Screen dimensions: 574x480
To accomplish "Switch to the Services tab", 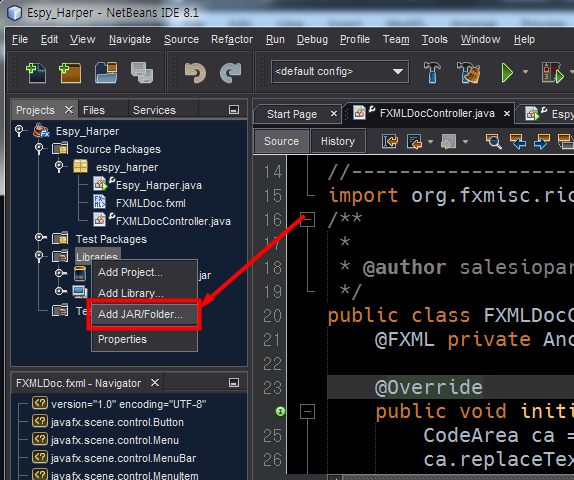I will point(154,110).
